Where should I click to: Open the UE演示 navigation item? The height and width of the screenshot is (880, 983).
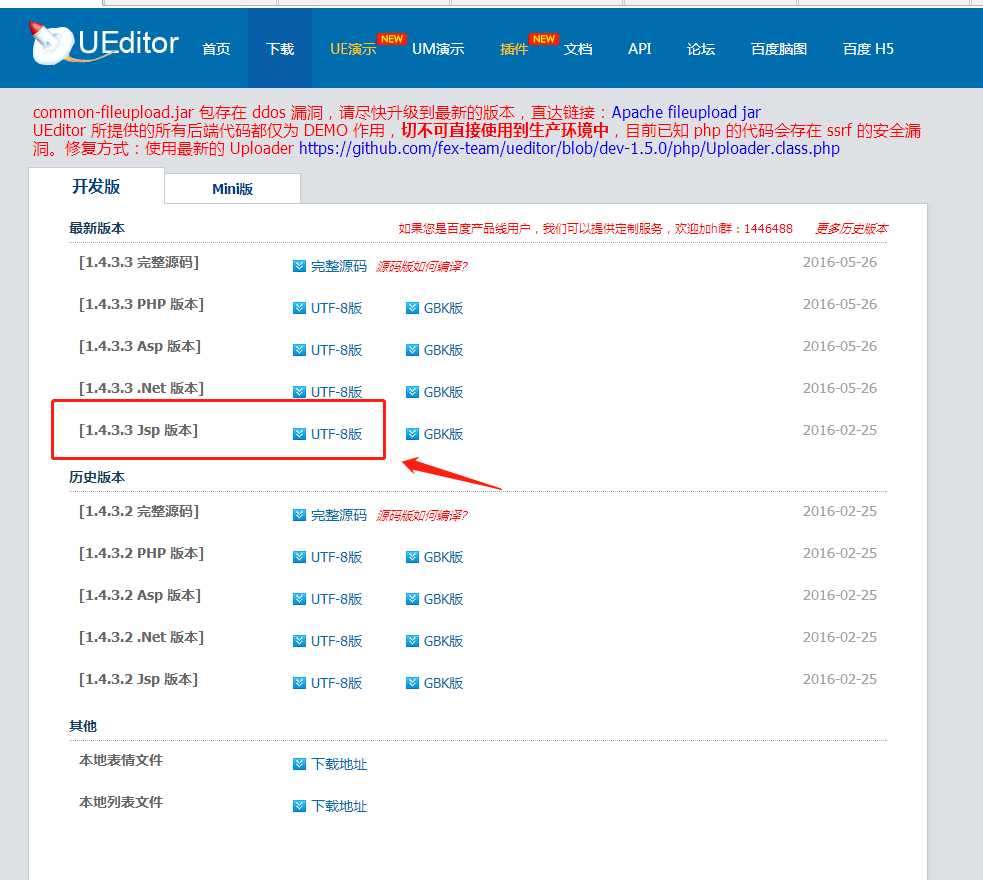(x=353, y=49)
